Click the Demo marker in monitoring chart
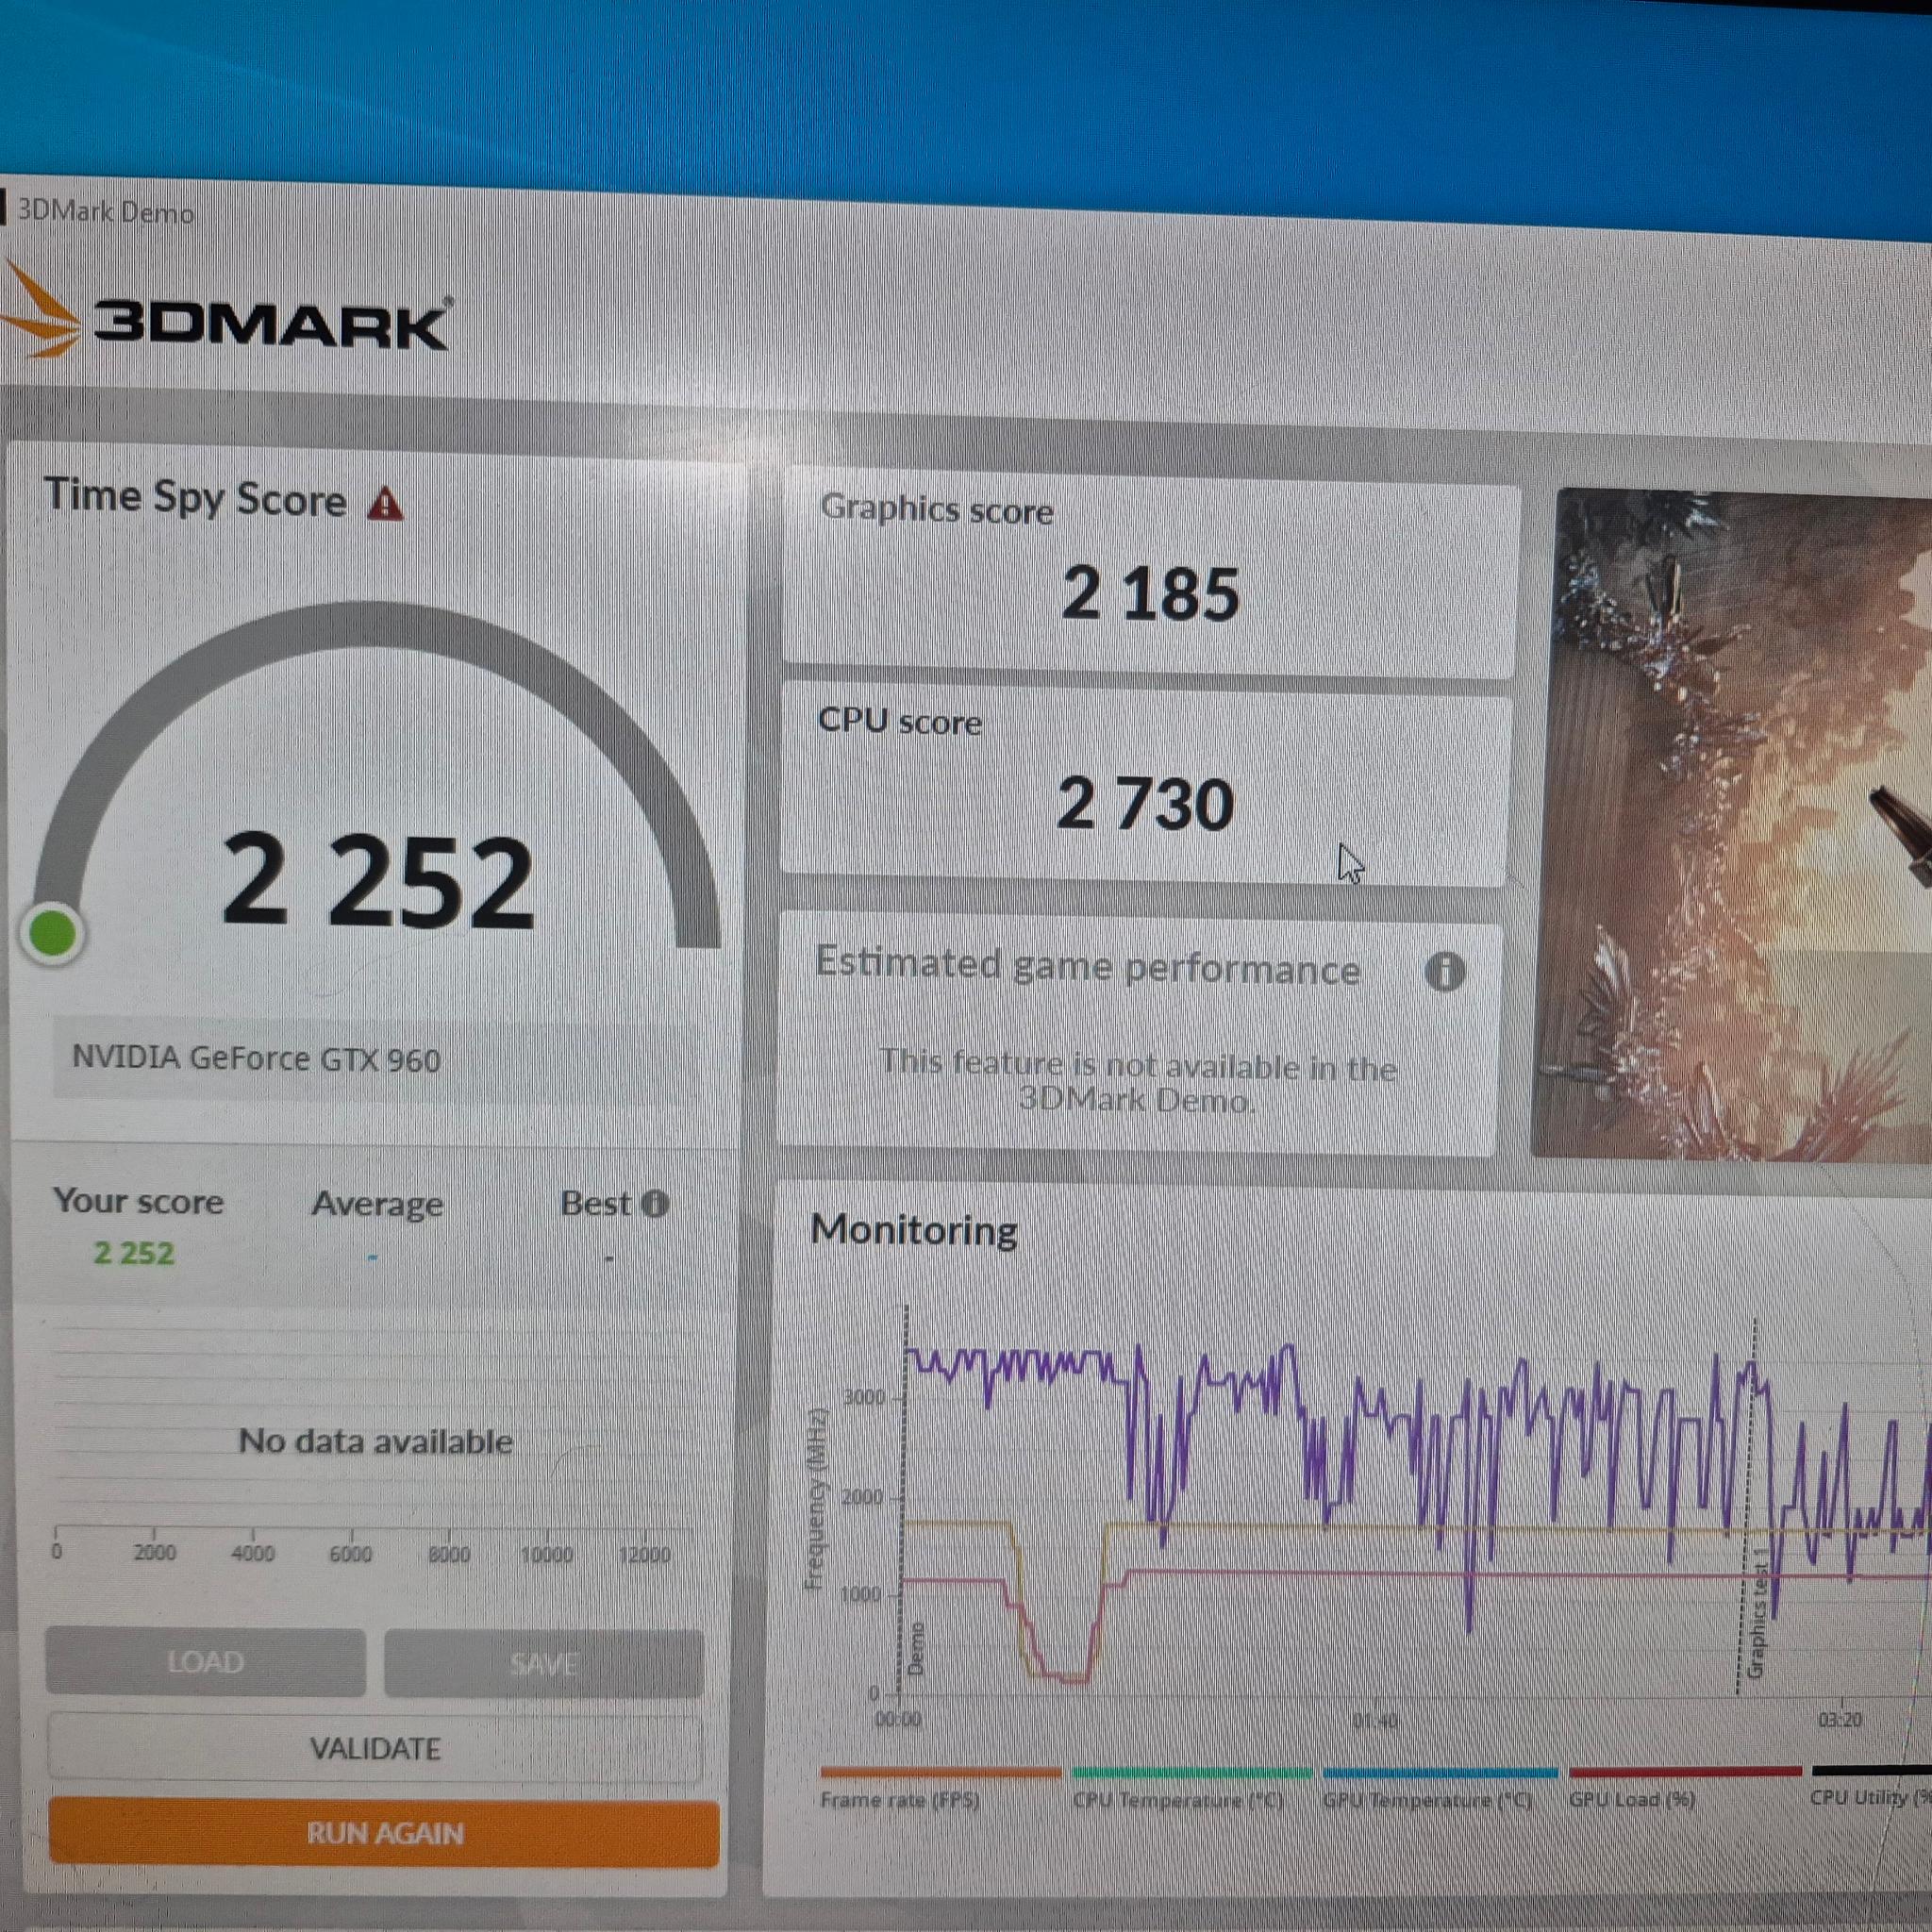The image size is (1932, 1932). (x=916, y=1647)
